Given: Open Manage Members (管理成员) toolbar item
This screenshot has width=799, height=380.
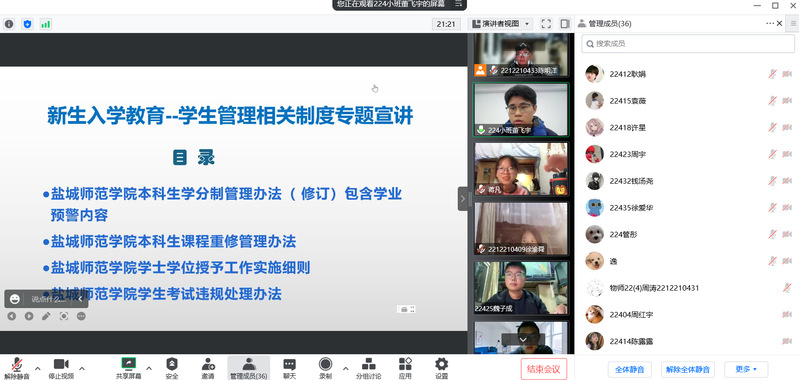Looking at the screenshot, I should coord(249,368).
